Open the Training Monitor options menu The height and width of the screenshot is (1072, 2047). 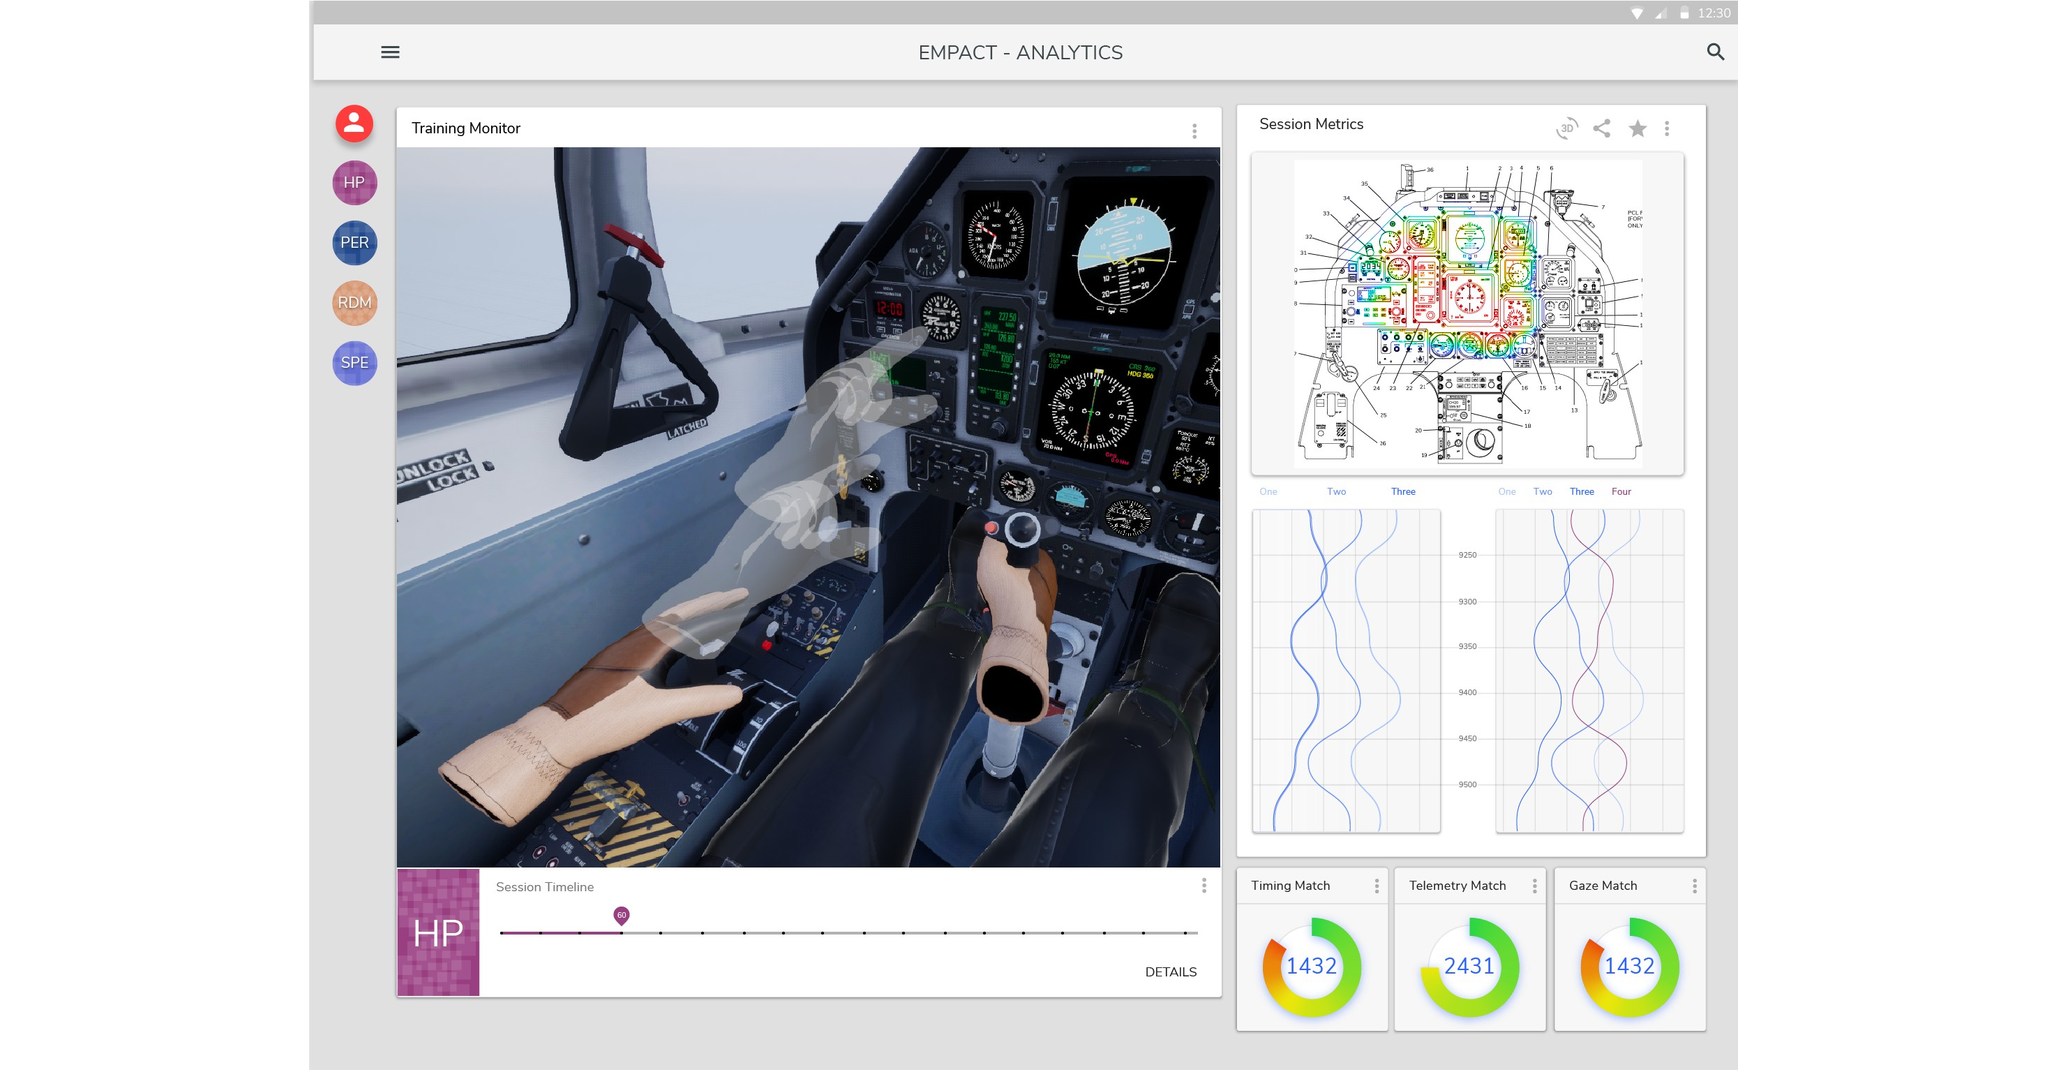pyautogui.click(x=1194, y=128)
